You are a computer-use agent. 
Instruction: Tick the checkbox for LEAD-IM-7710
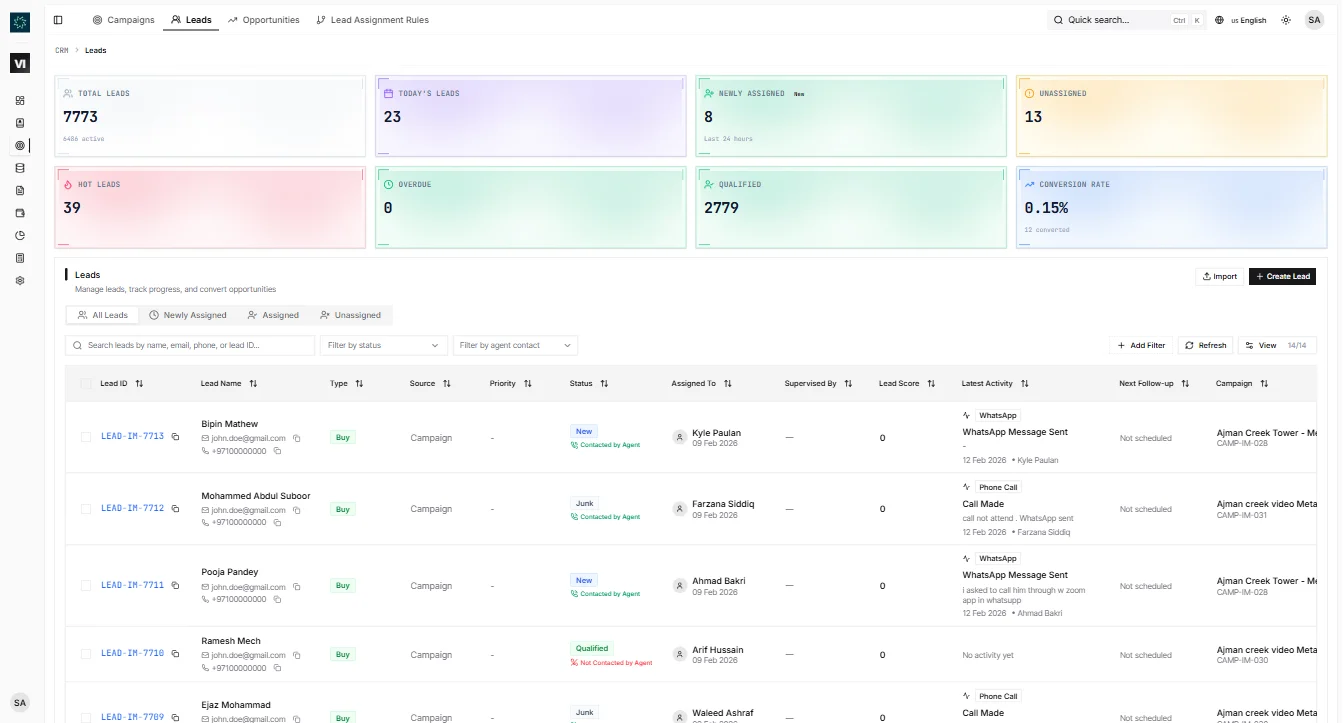[86, 654]
